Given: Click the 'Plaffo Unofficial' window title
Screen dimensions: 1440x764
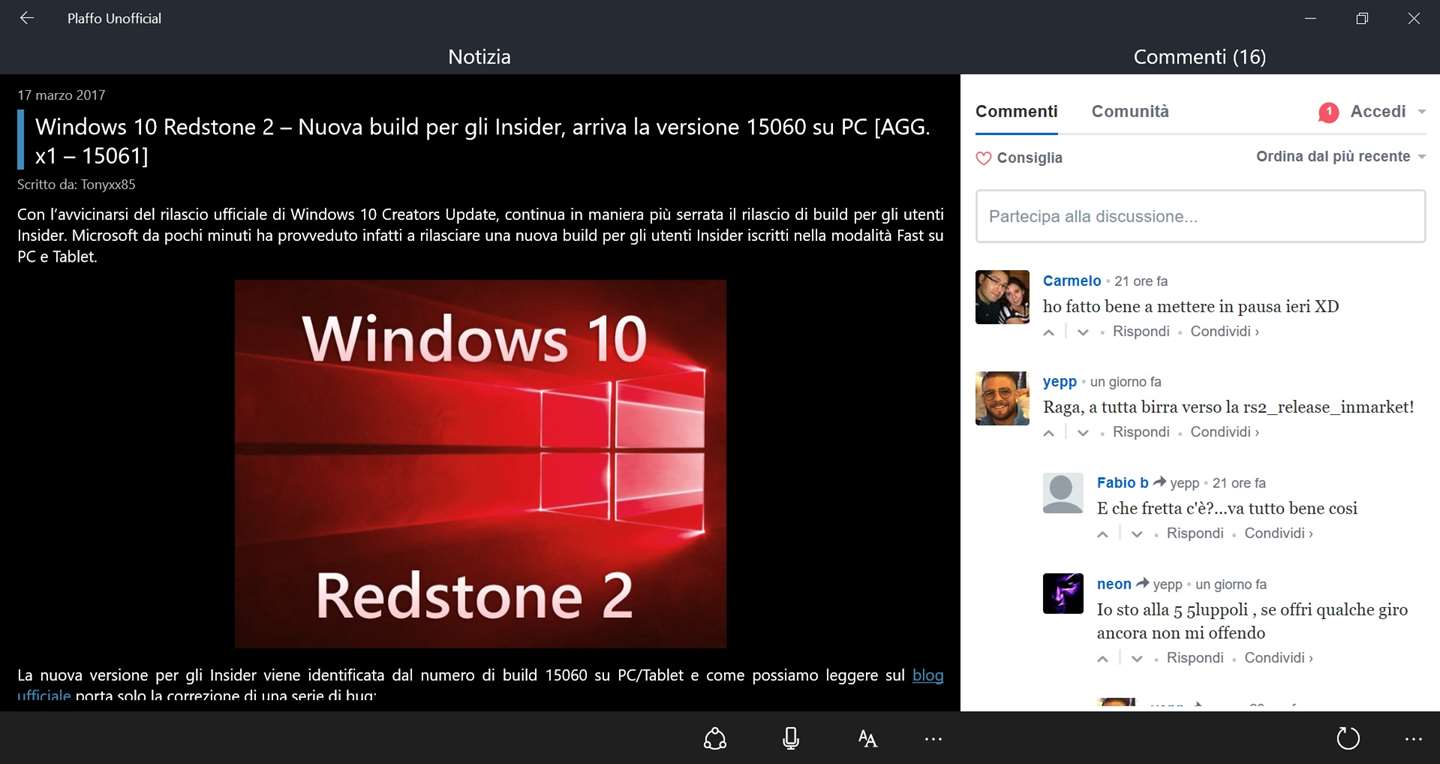Looking at the screenshot, I should point(114,18).
